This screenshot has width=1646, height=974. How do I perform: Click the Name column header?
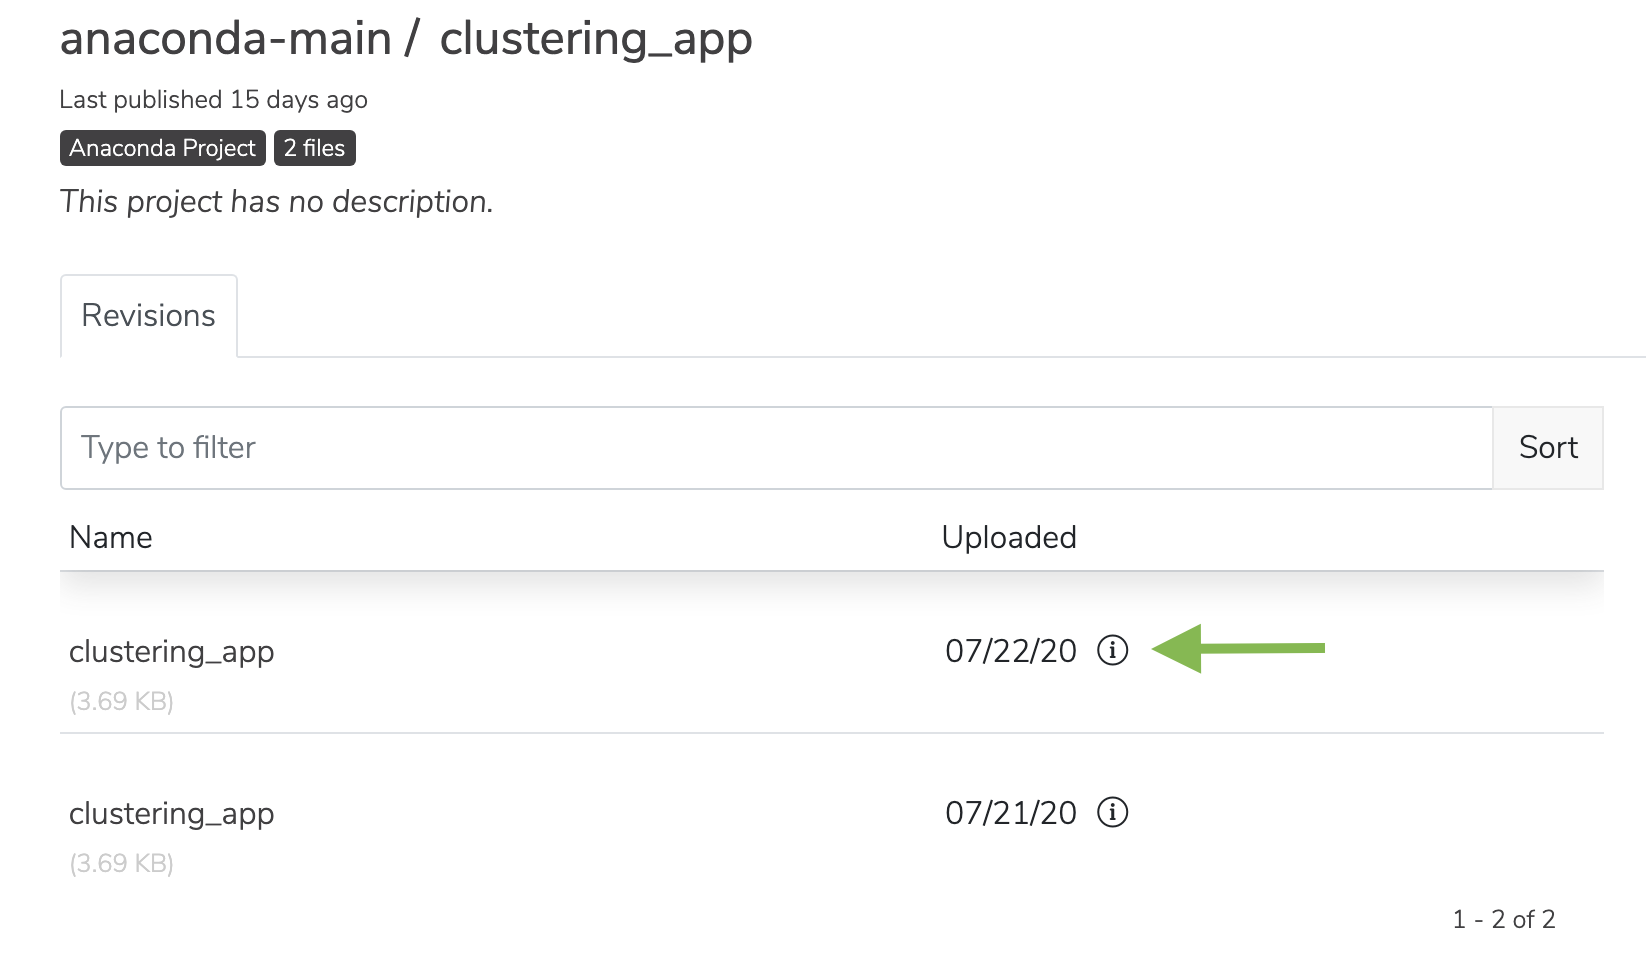point(111,538)
